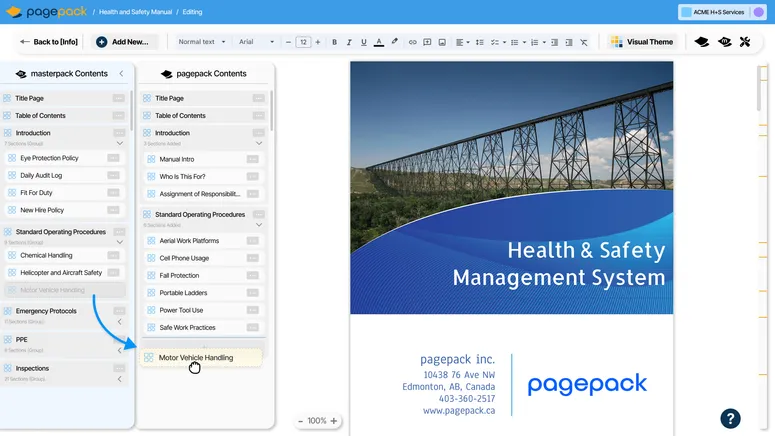Open Manual Intro in pagepack Contents
Image resolution: width=775 pixels, height=436 pixels.
click(x=204, y=159)
